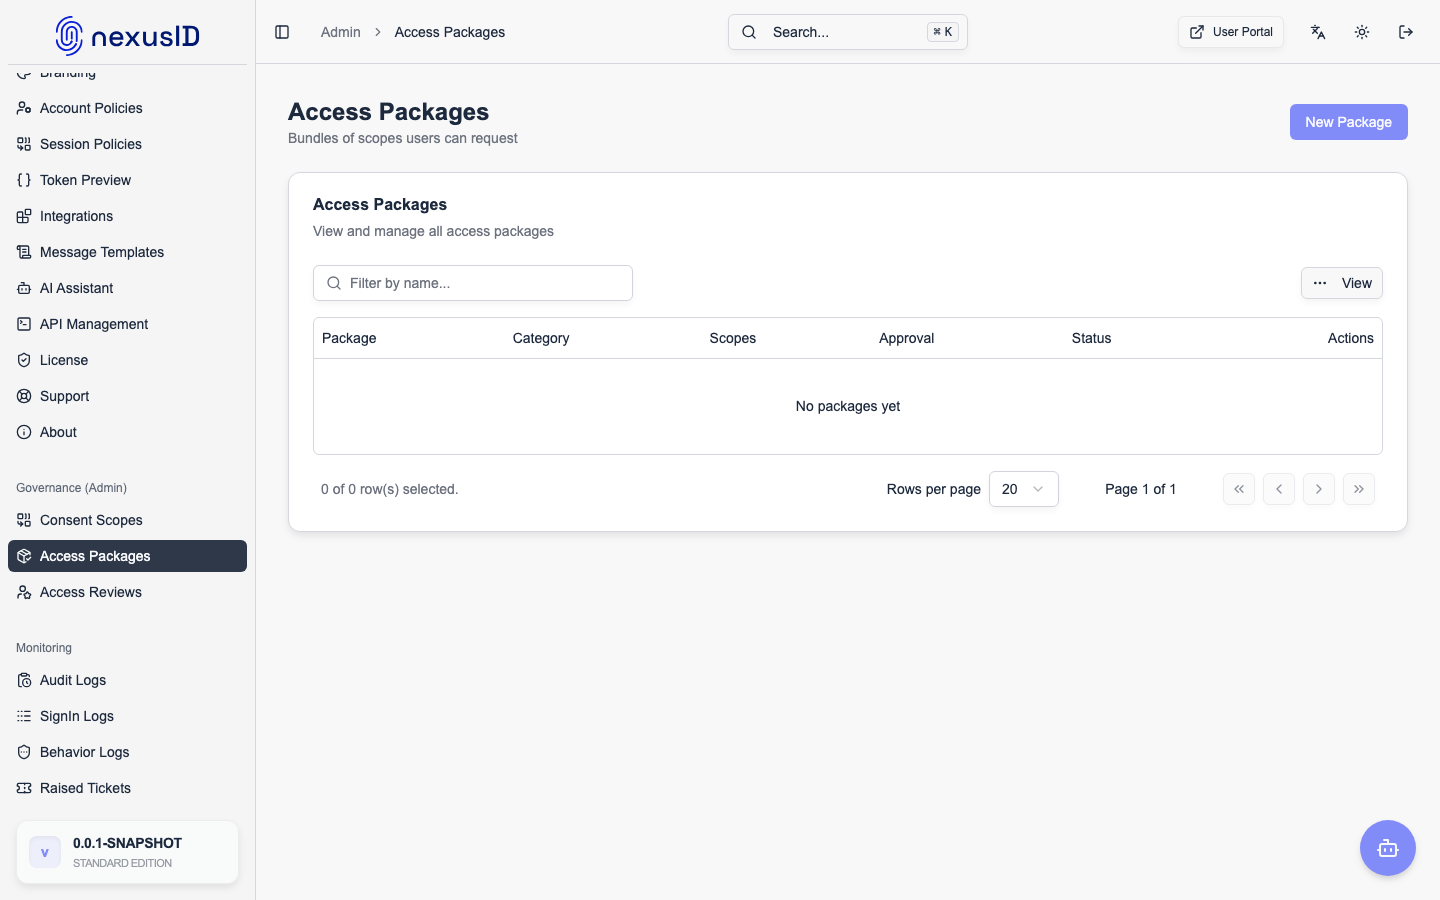Open Raised Tickets page
Viewport: 1440px width, 900px height.
[127, 788]
